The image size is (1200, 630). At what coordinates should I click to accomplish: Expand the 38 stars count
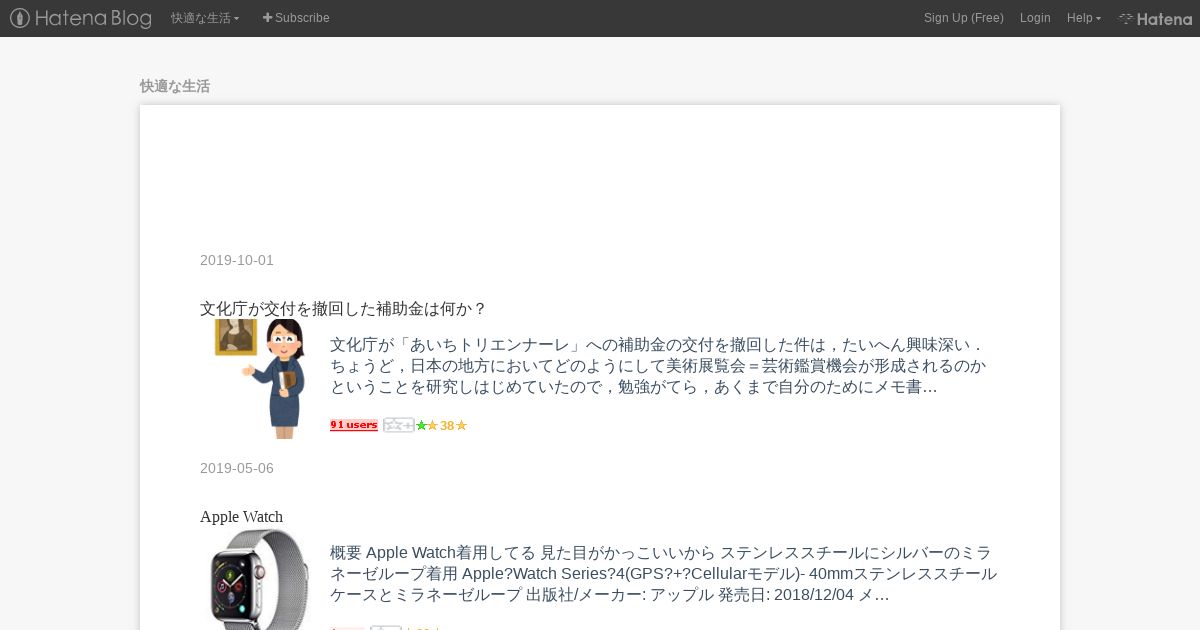(447, 425)
